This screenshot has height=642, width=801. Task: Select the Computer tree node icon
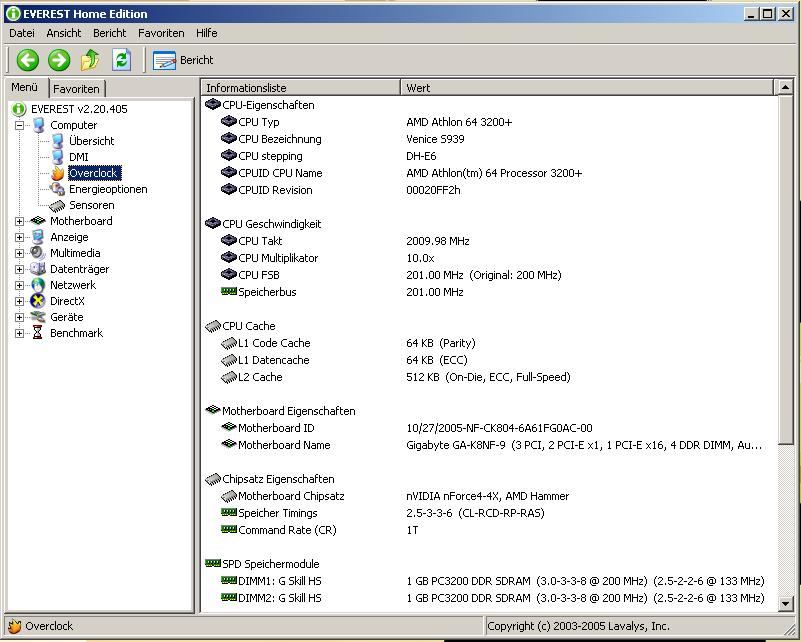pos(39,125)
